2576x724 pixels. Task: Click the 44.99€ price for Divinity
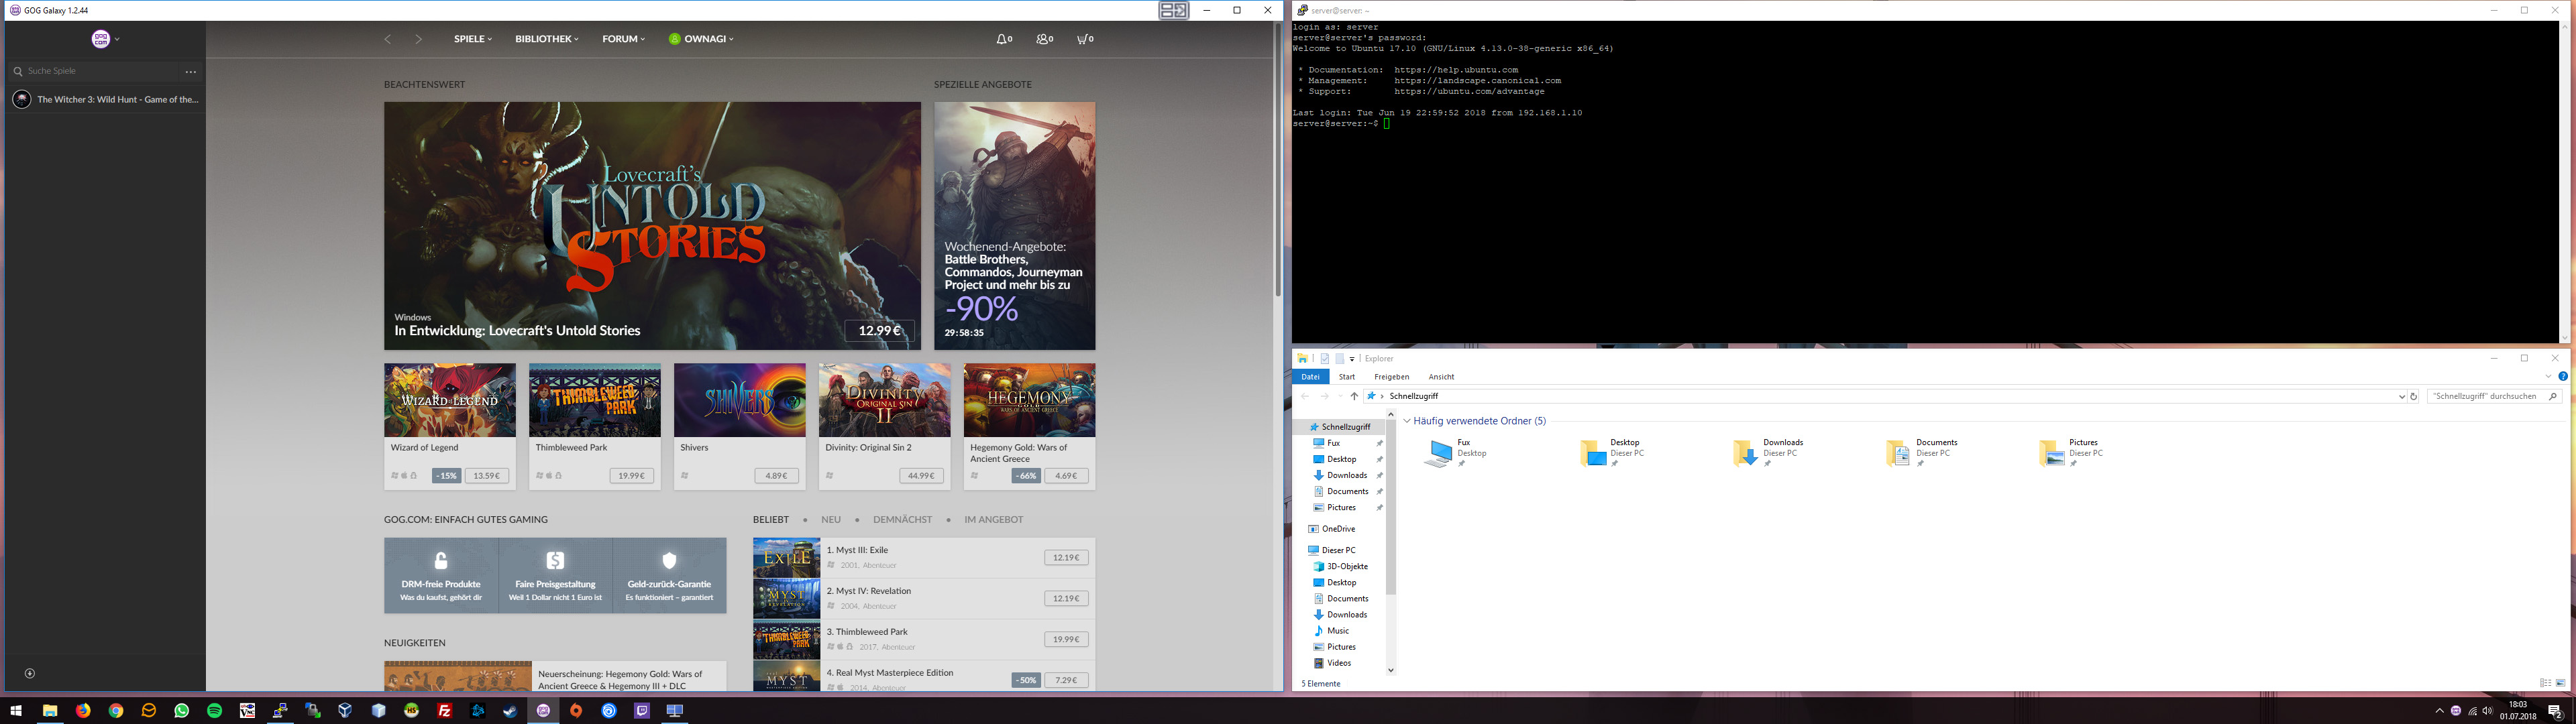[x=921, y=476]
